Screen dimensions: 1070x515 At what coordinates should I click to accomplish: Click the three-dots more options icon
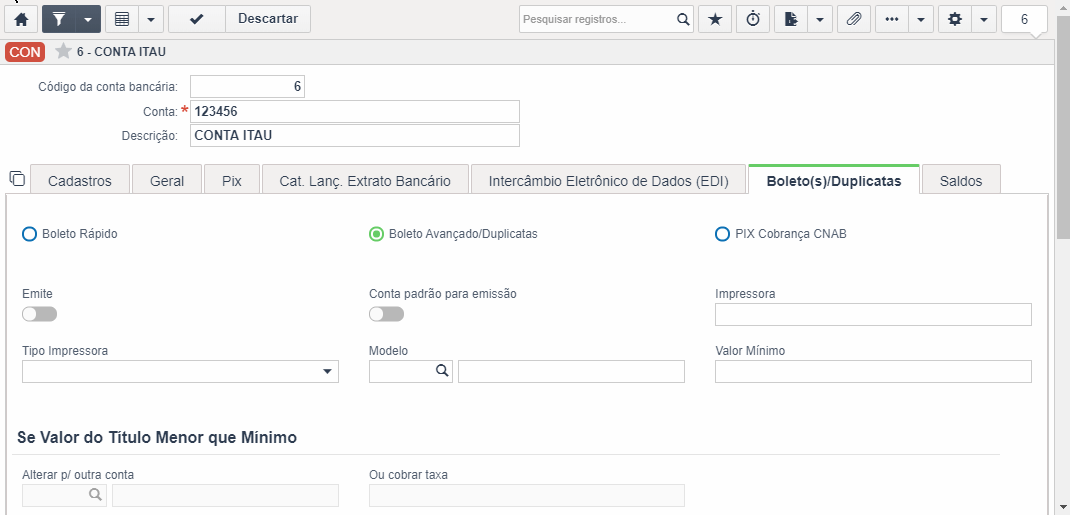(x=892, y=19)
